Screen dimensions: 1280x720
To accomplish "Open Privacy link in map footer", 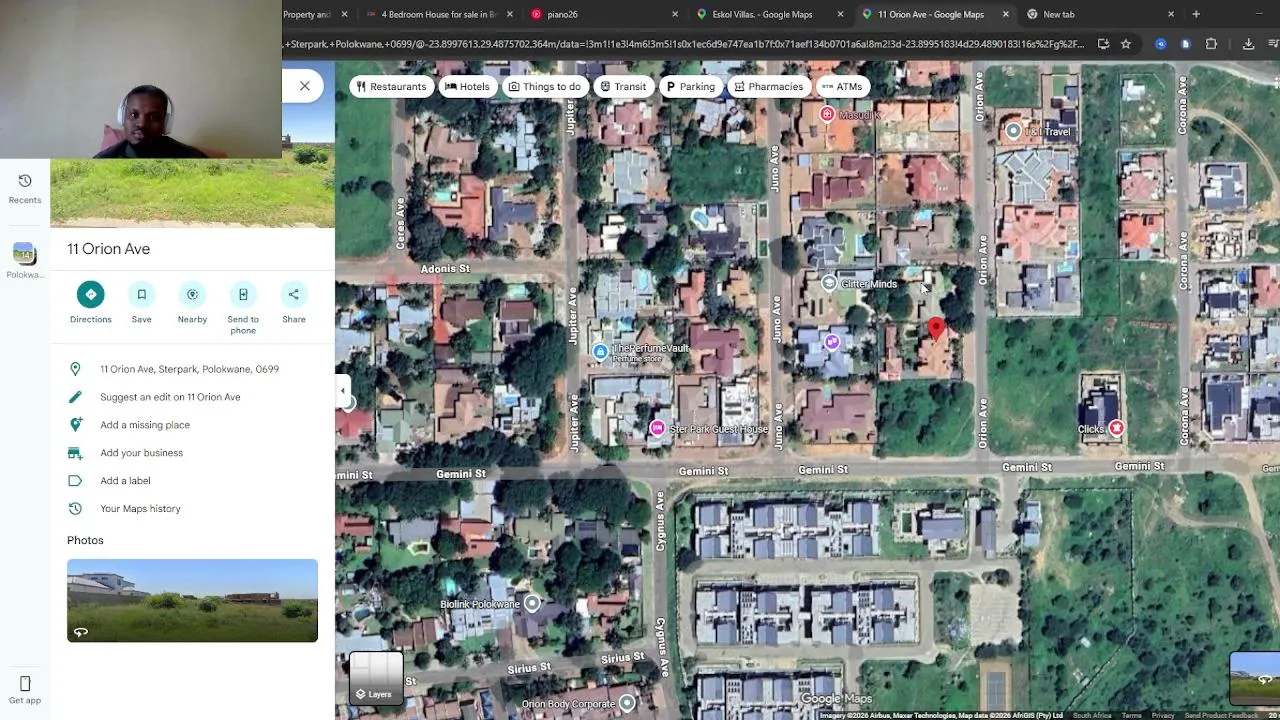I will [x=1162, y=715].
